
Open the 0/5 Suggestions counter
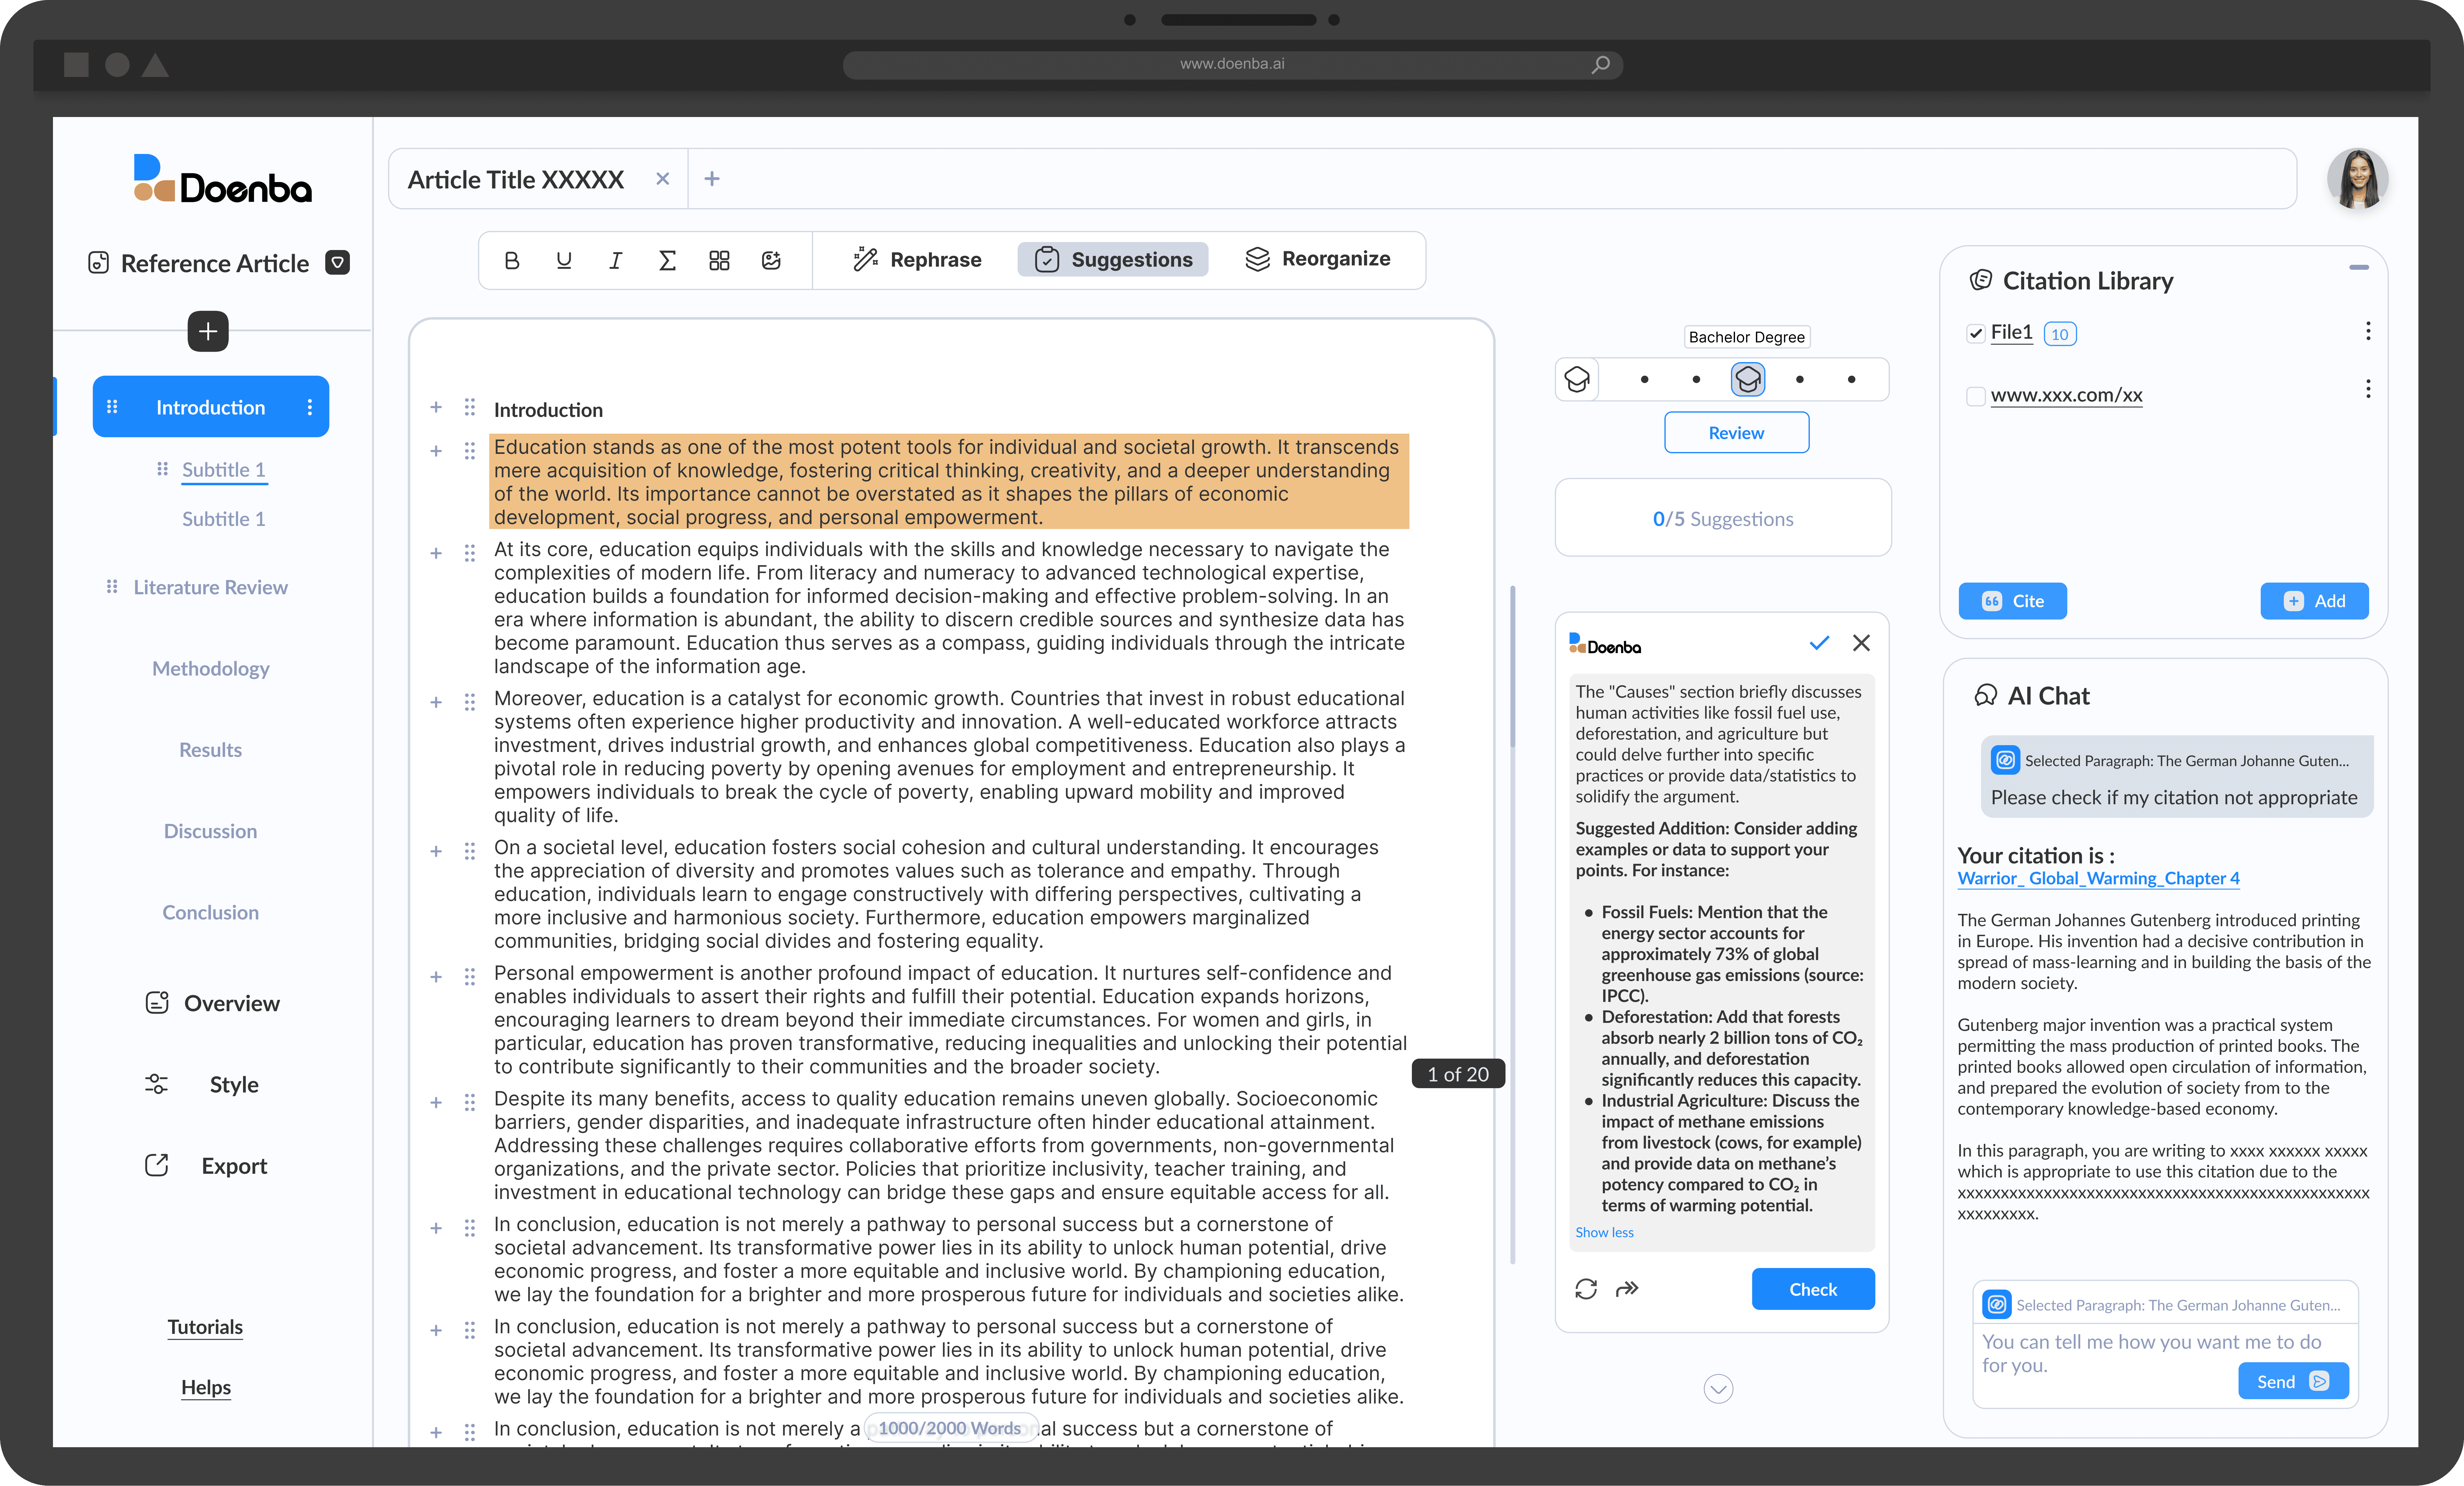coord(1723,518)
